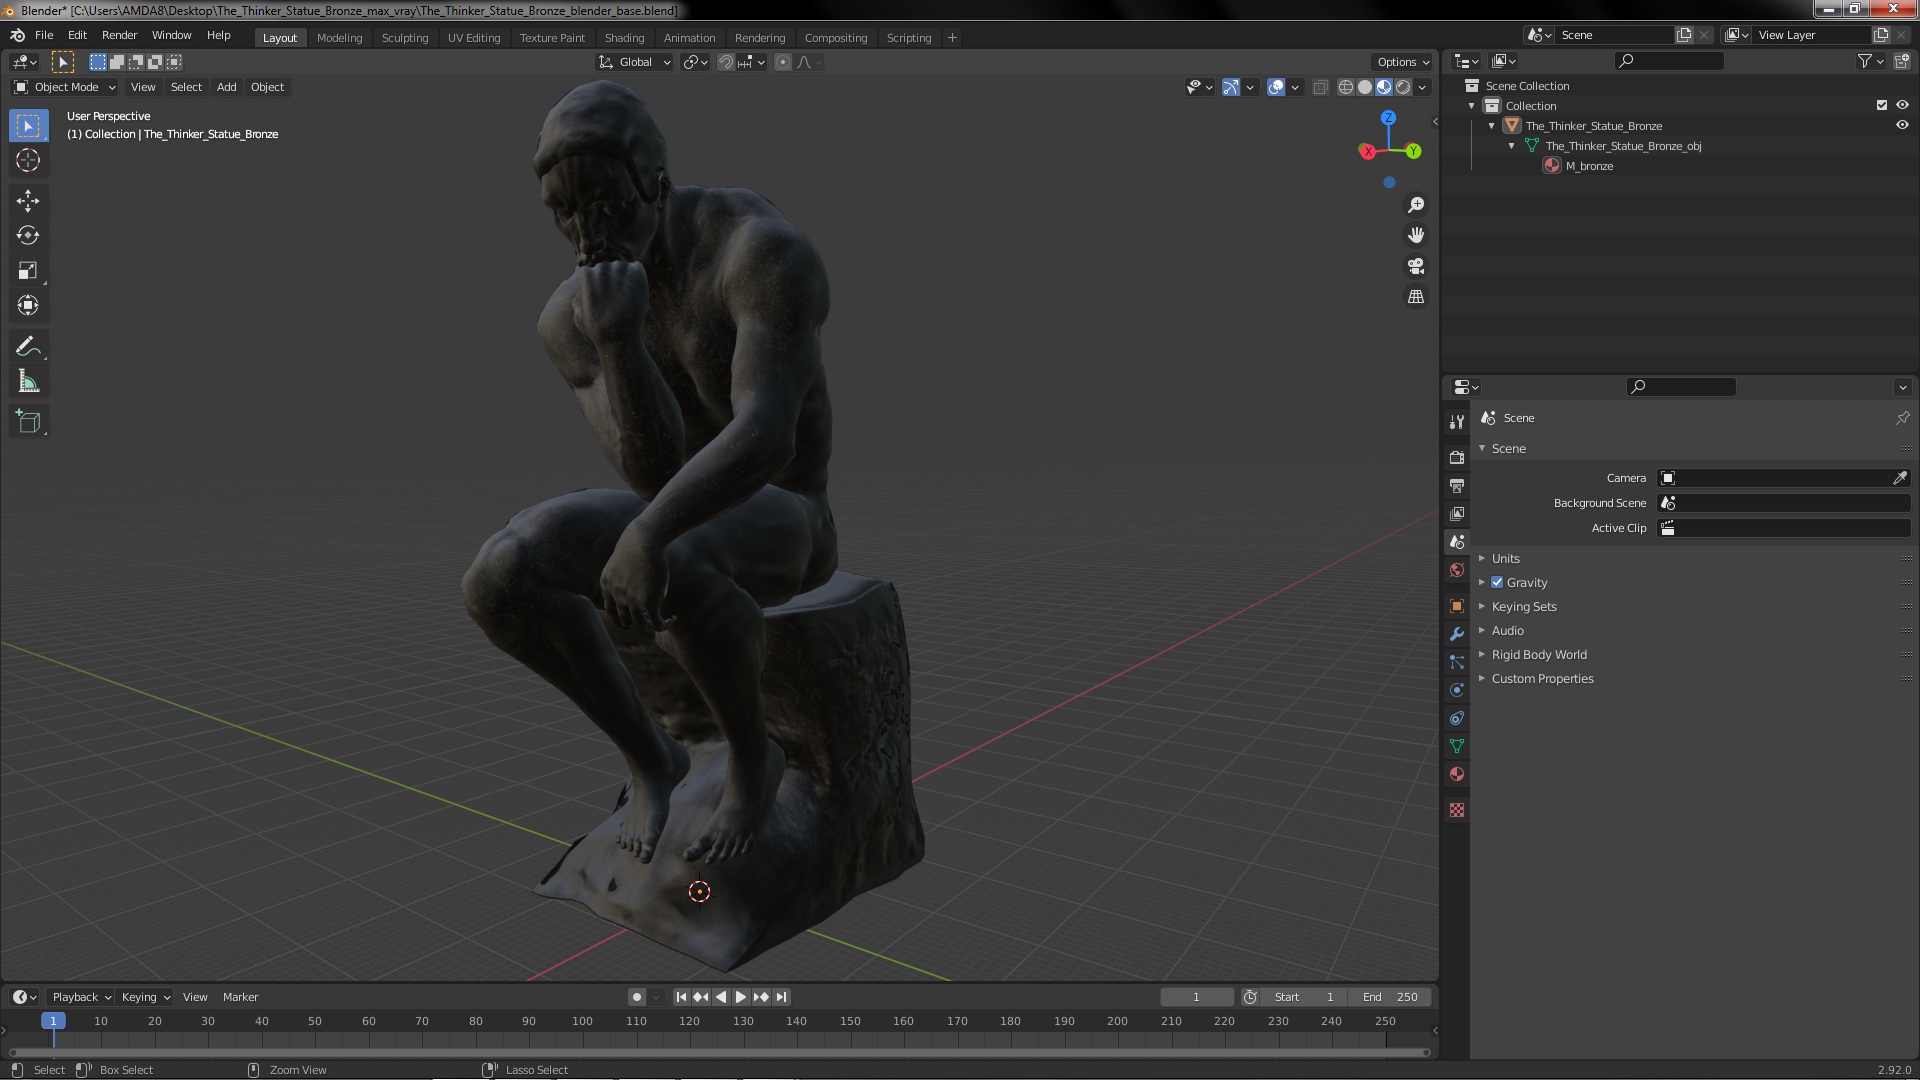This screenshot has height=1080, width=1920.
Task: Select the Add Cube tool
Action: coord(28,422)
